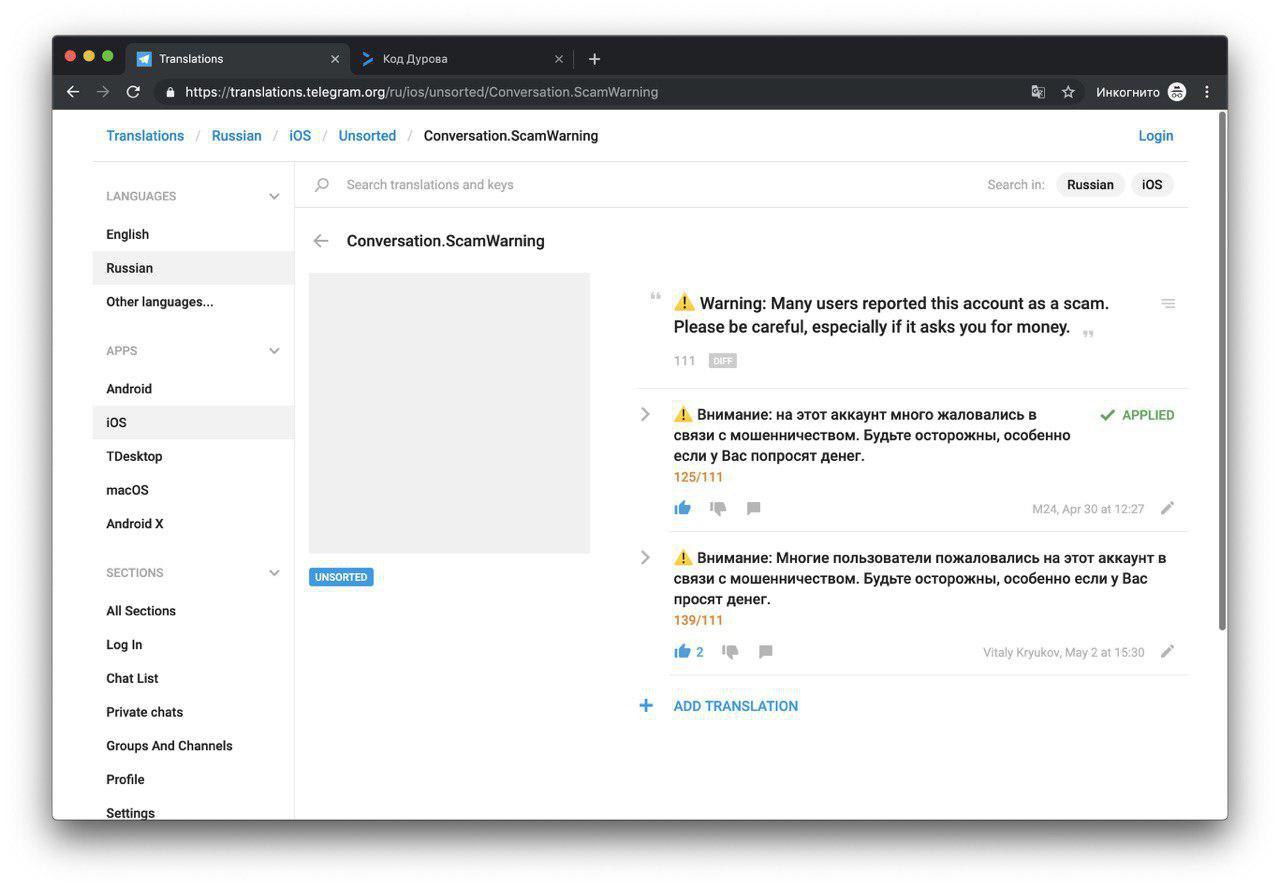Click the blue UNSORTED tag
Image resolution: width=1280 pixels, height=889 pixels.
(341, 577)
